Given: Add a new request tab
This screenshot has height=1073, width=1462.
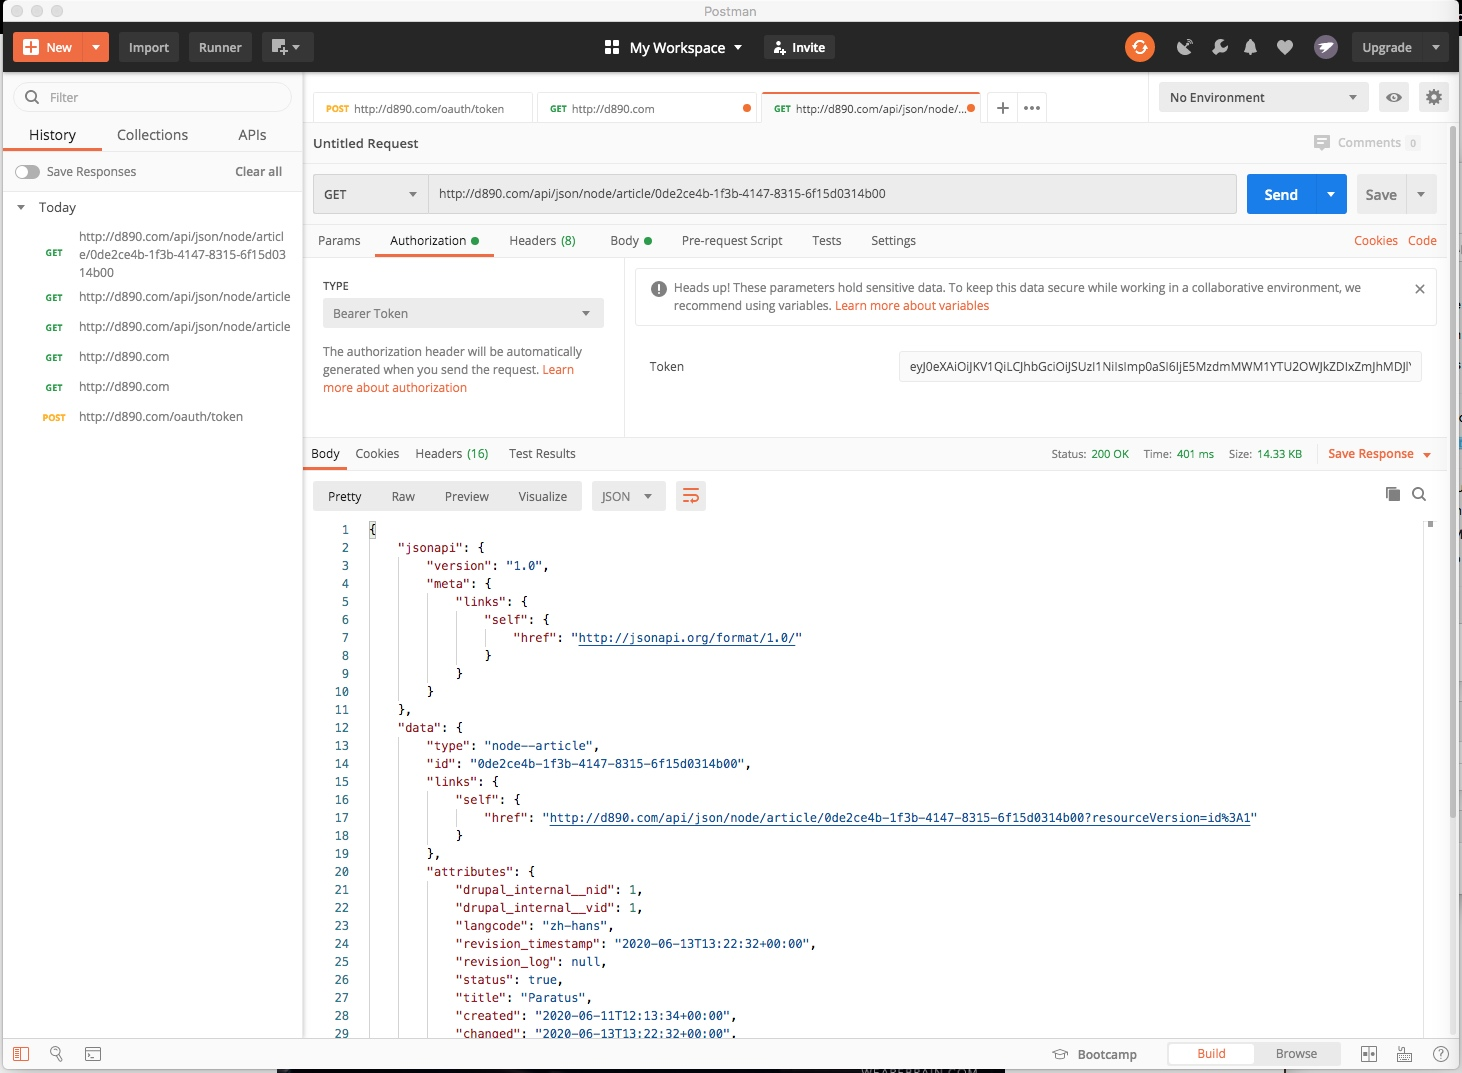Looking at the screenshot, I should (1003, 108).
